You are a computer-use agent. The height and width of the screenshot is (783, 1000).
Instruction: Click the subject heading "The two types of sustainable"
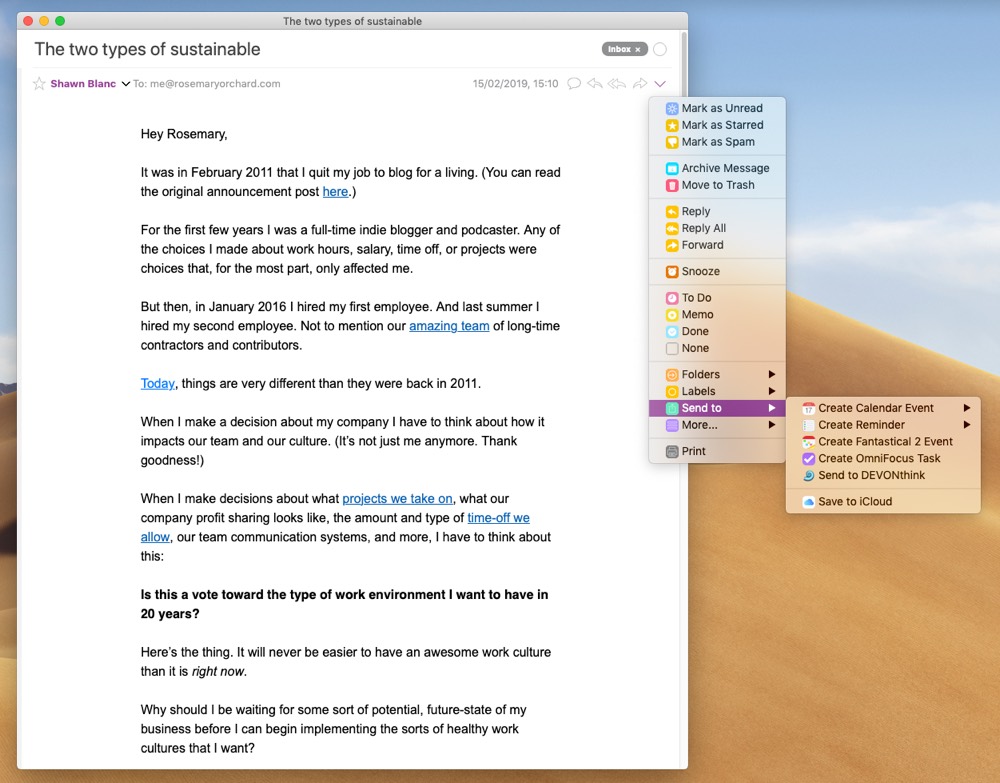click(x=147, y=49)
